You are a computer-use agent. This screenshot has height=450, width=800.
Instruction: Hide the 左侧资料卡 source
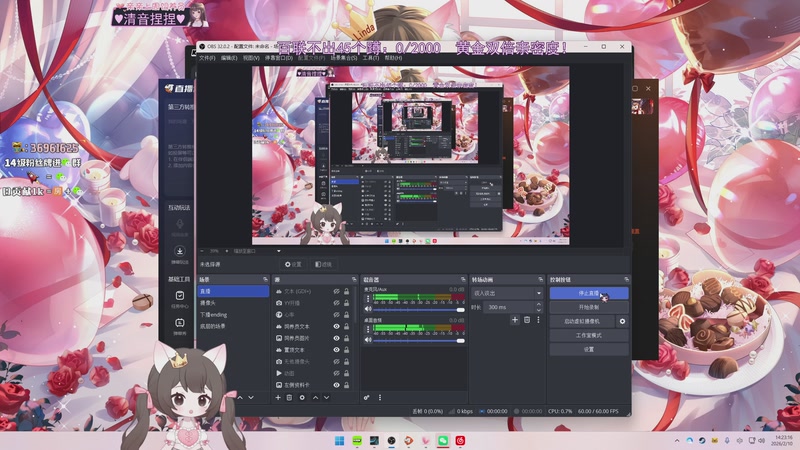click(x=336, y=385)
